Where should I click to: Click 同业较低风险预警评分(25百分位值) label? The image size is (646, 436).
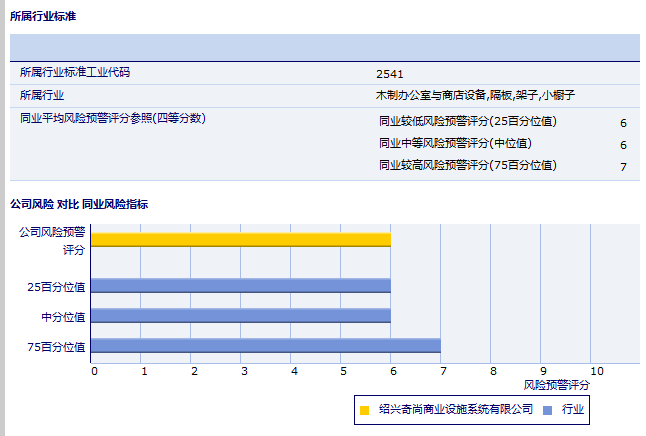pyautogui.click(x=468, y=122)
